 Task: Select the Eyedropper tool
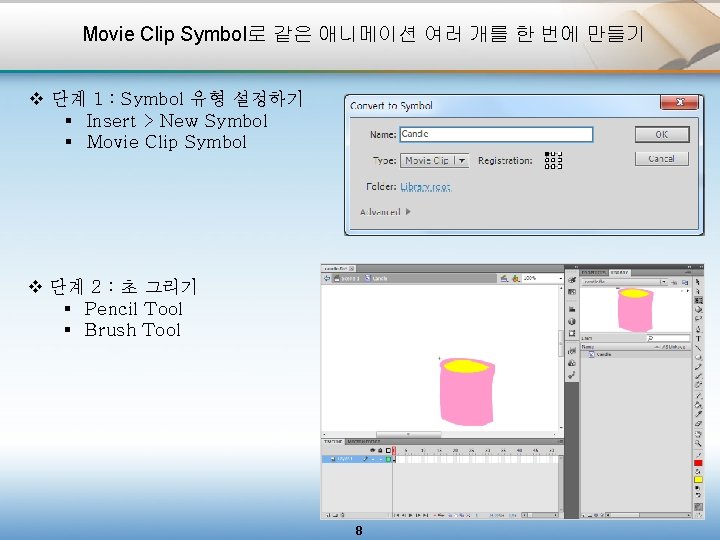pyautogui.click(x=698, y=414)
